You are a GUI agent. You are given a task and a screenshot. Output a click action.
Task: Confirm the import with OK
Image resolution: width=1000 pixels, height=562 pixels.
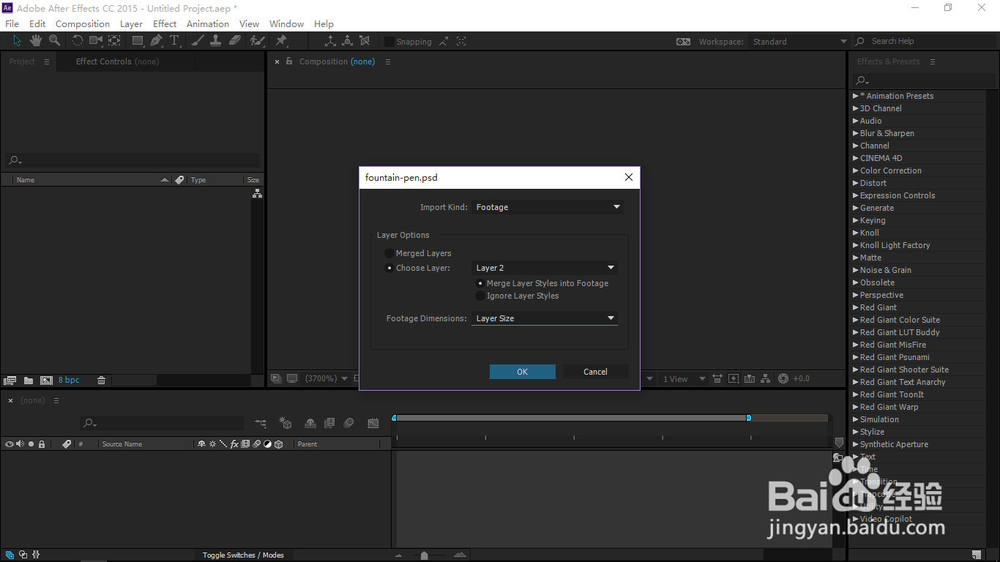pos(522,372)
